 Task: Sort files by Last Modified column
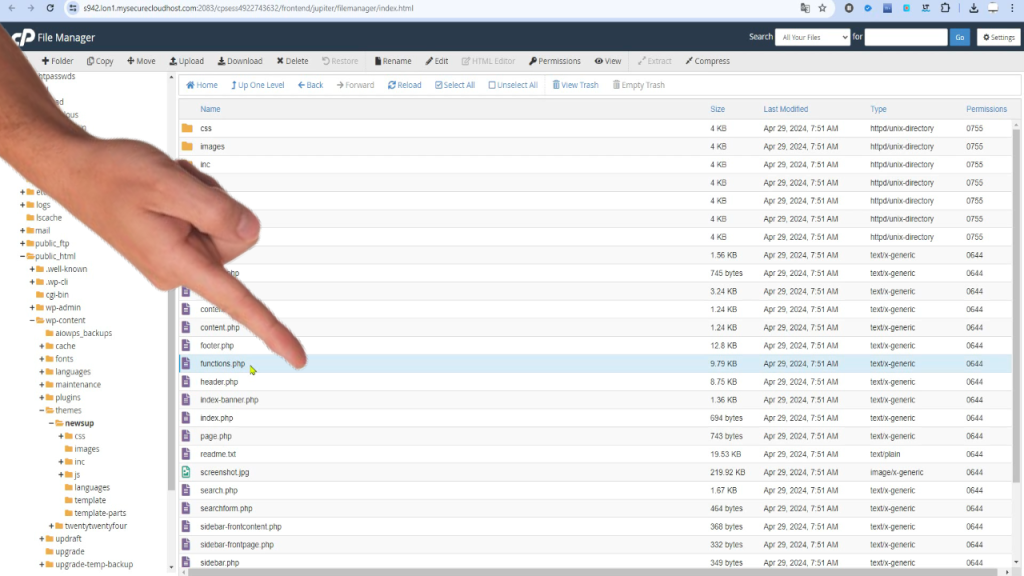click(x=785, y=109)
